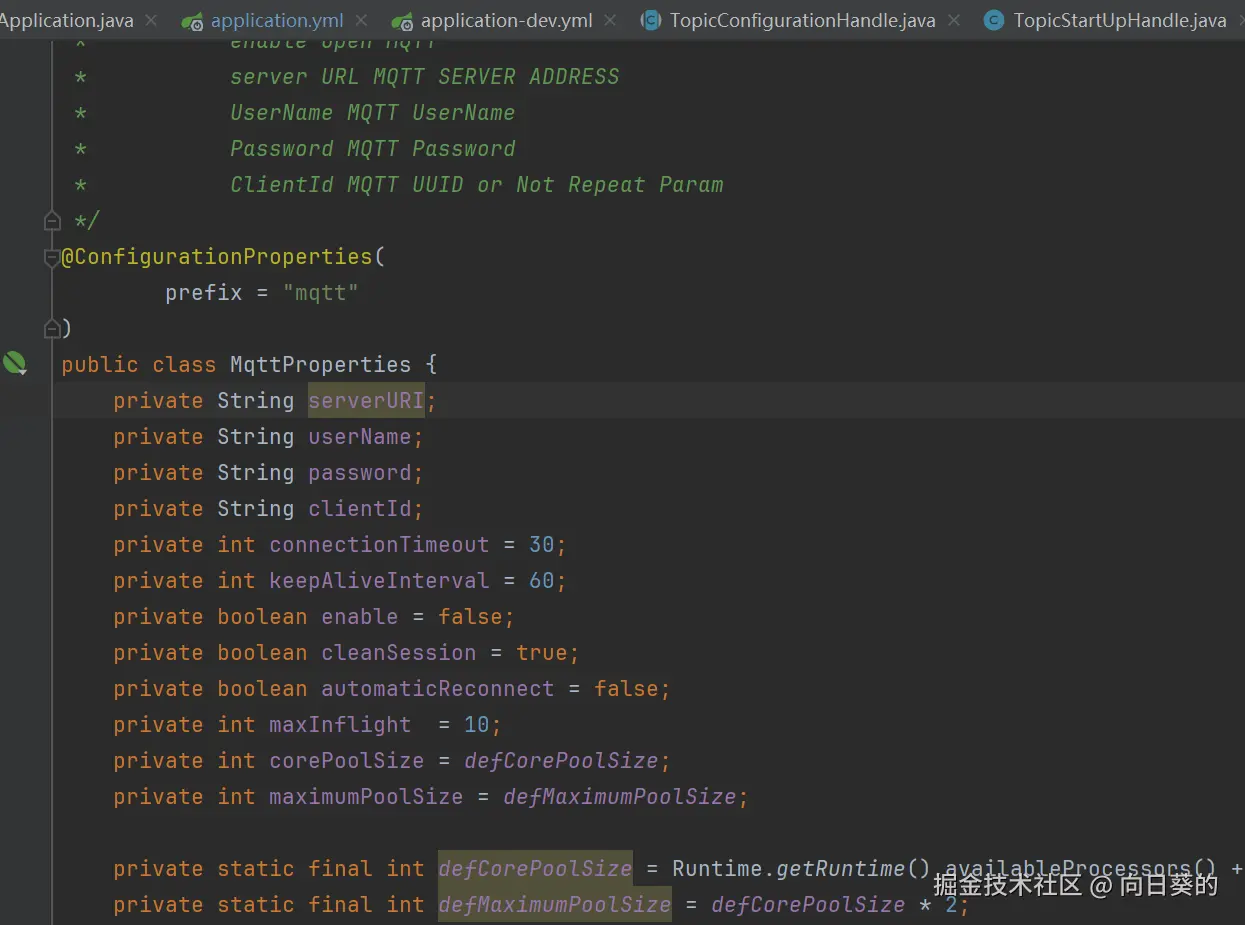The width and height of the screenshot is (1245, 925).
Task: Collapse the Javadoc comment at the */ fold marker
Action: [x=52, y=220]
